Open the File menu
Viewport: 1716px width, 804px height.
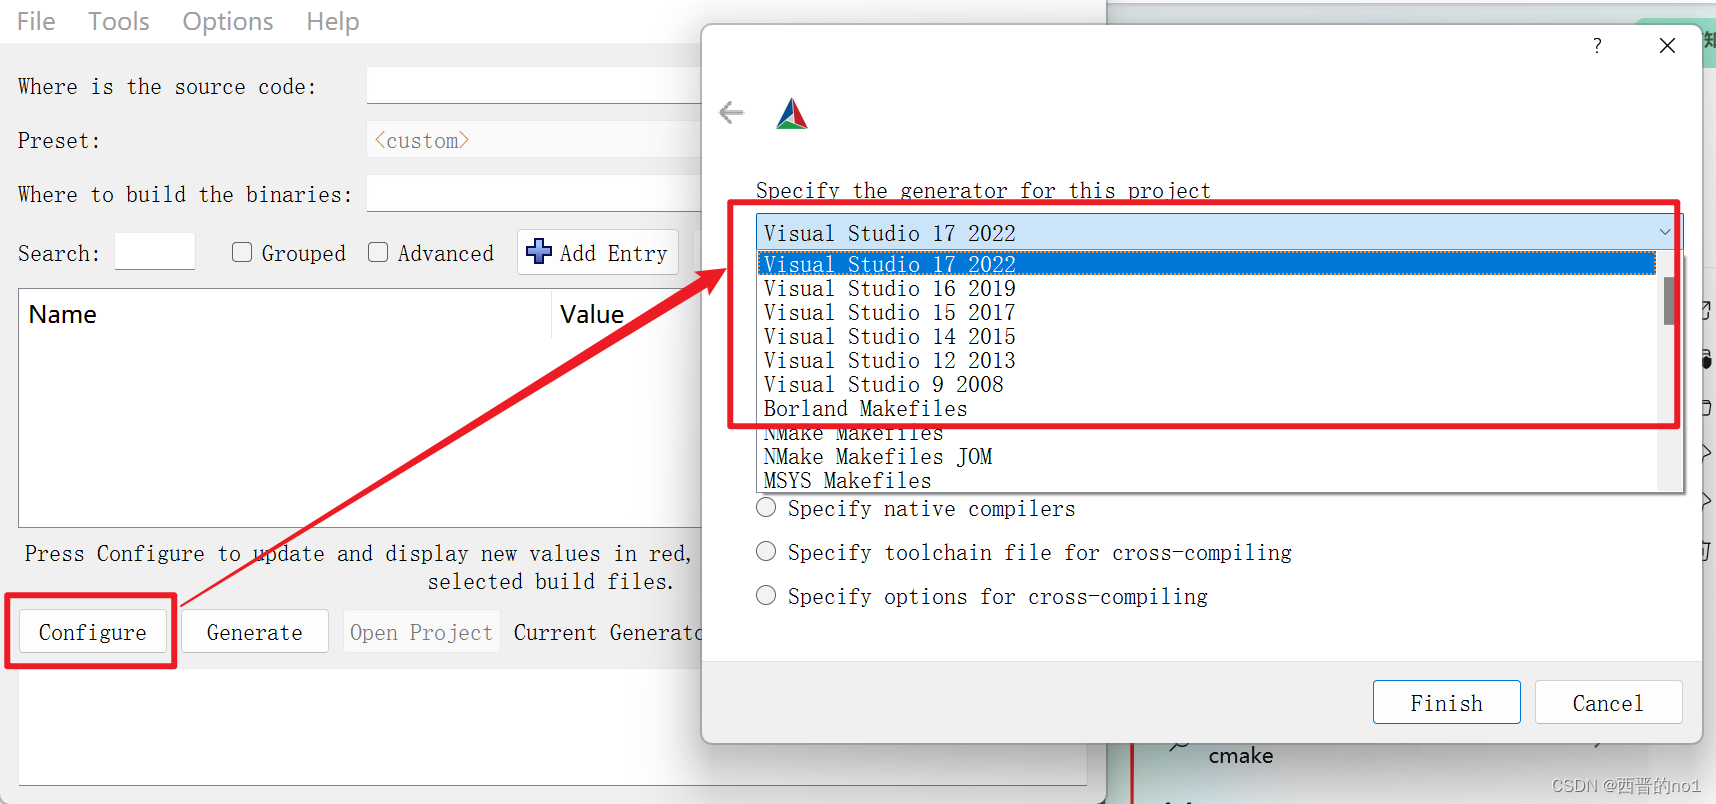tap(36, 21)
